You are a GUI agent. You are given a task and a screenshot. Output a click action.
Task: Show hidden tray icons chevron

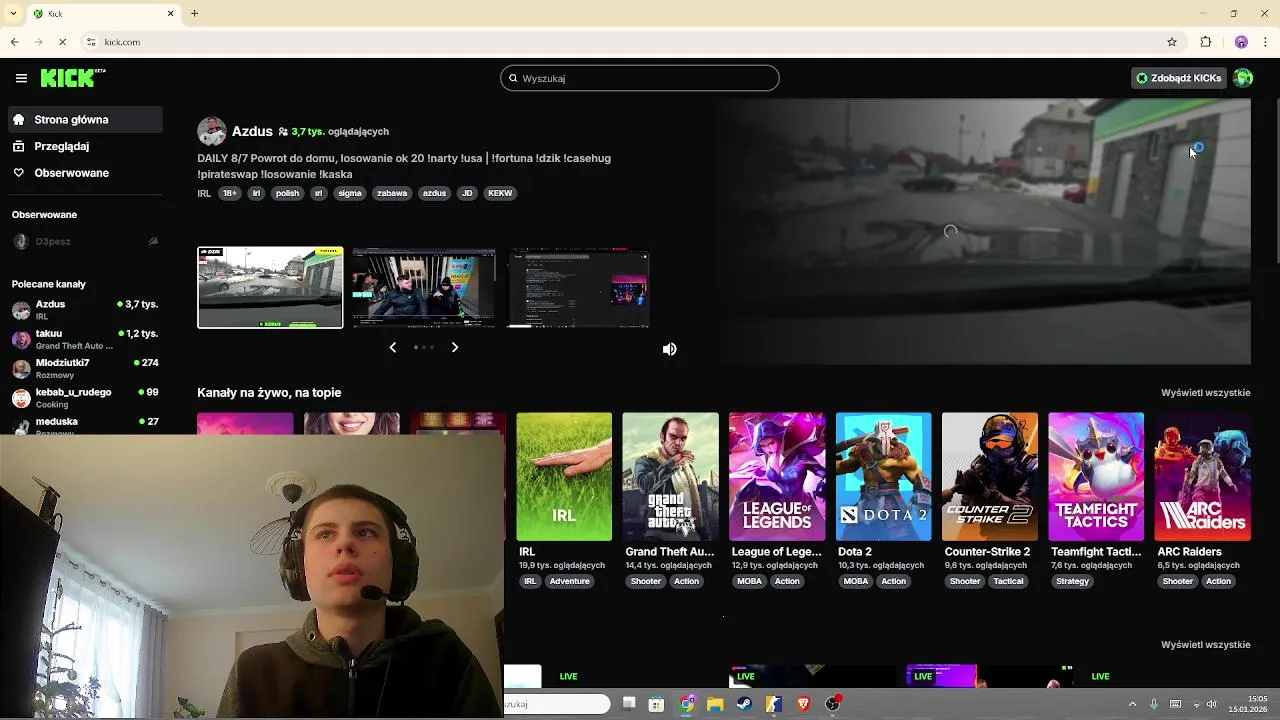pyautogui.click(x=1132, y=704)
